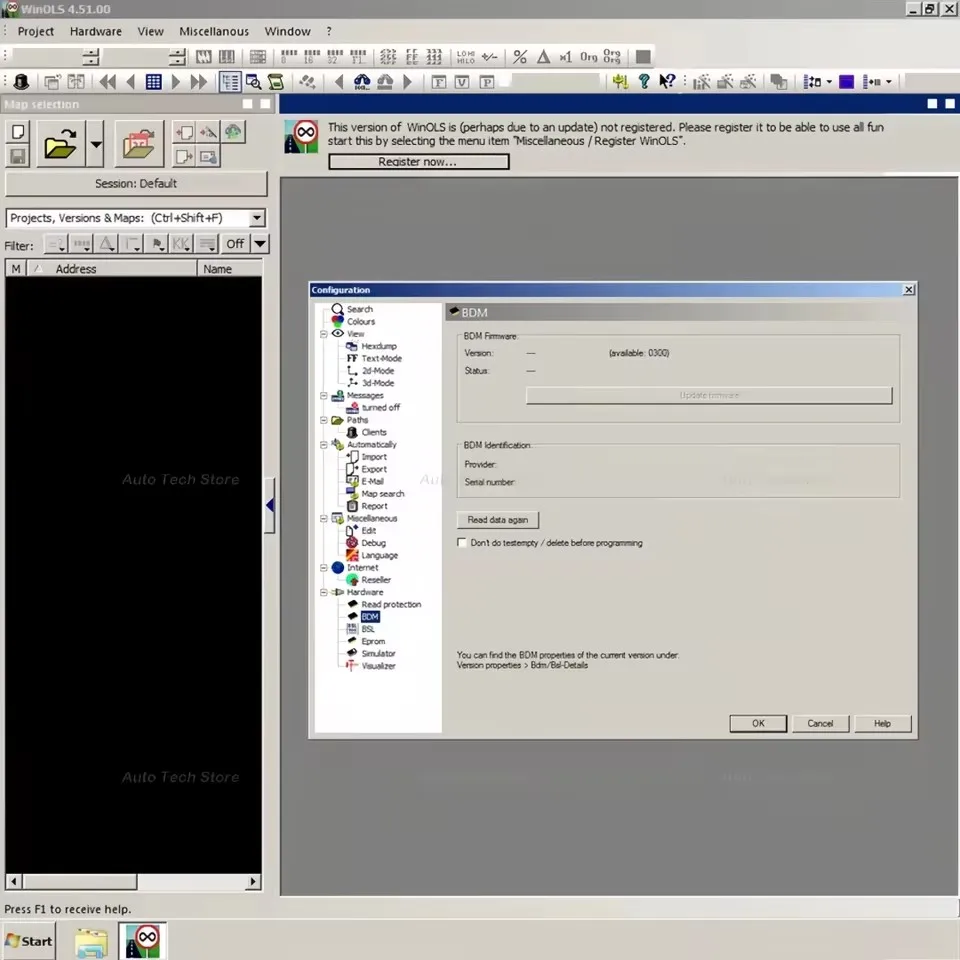Open the ? help menu
The width and height of the screenshot is (960, 960).
coord(329,31)
